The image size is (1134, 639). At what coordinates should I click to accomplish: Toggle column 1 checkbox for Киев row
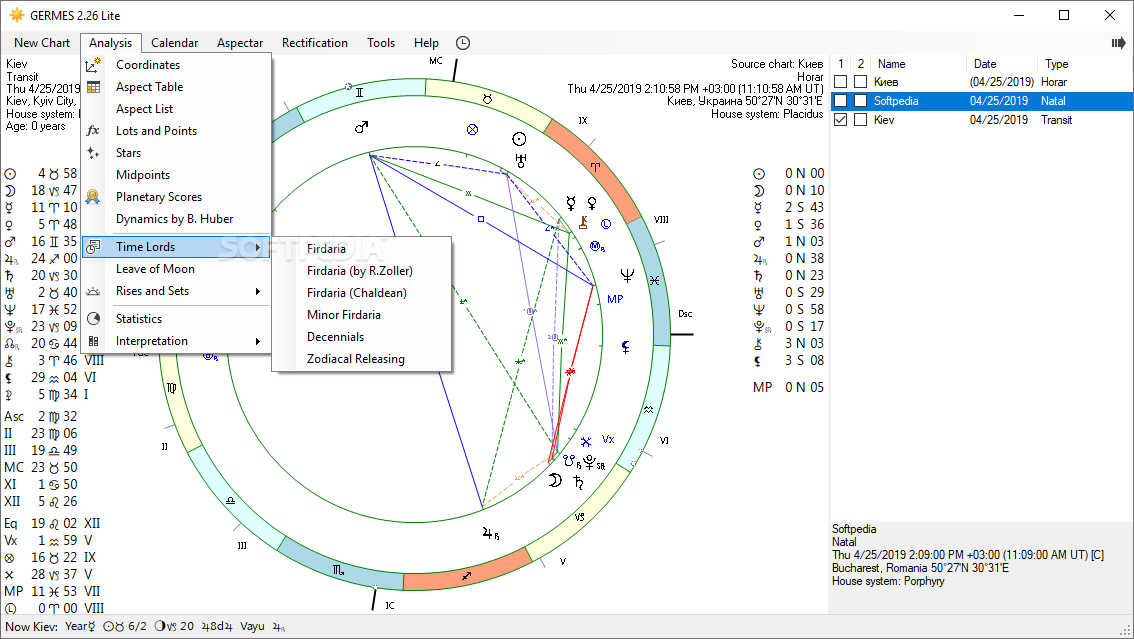[x=840, y=82]
